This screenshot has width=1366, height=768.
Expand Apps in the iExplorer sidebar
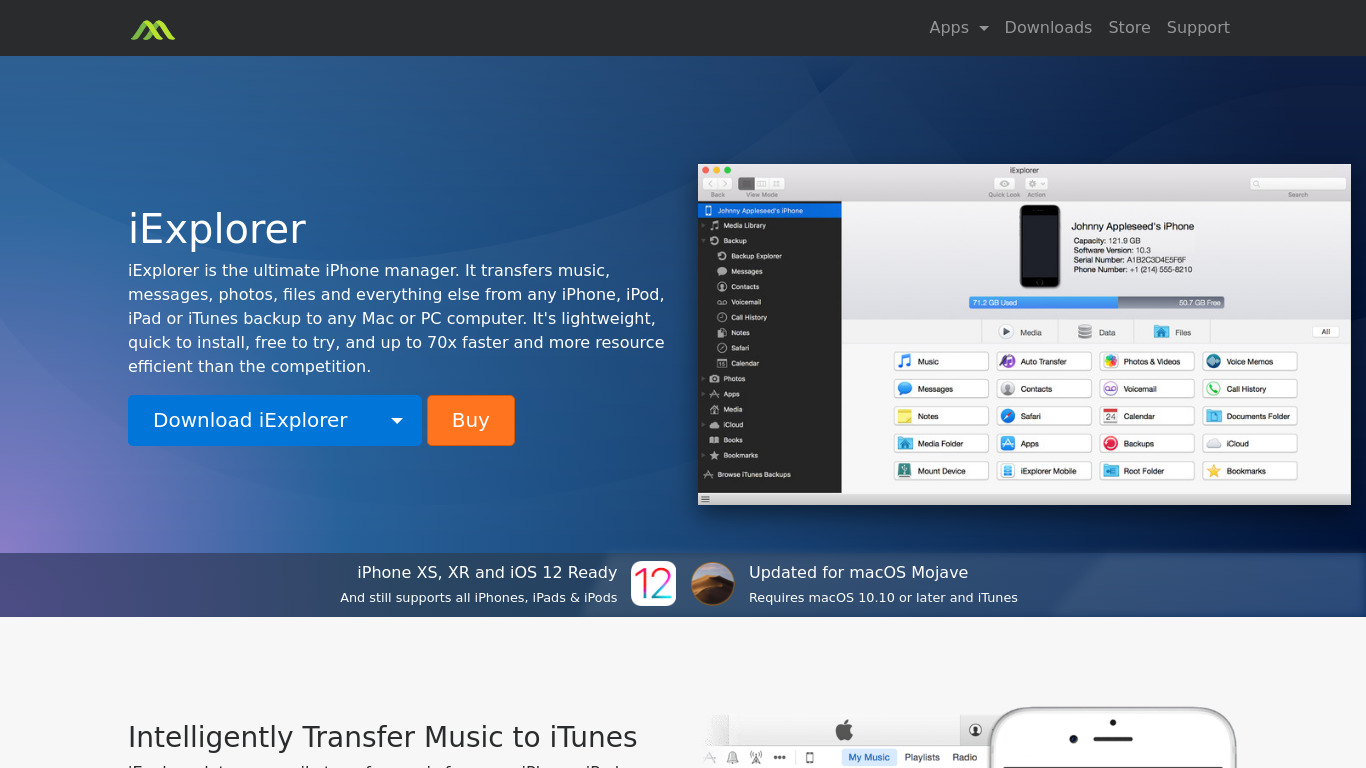[703, 394]
